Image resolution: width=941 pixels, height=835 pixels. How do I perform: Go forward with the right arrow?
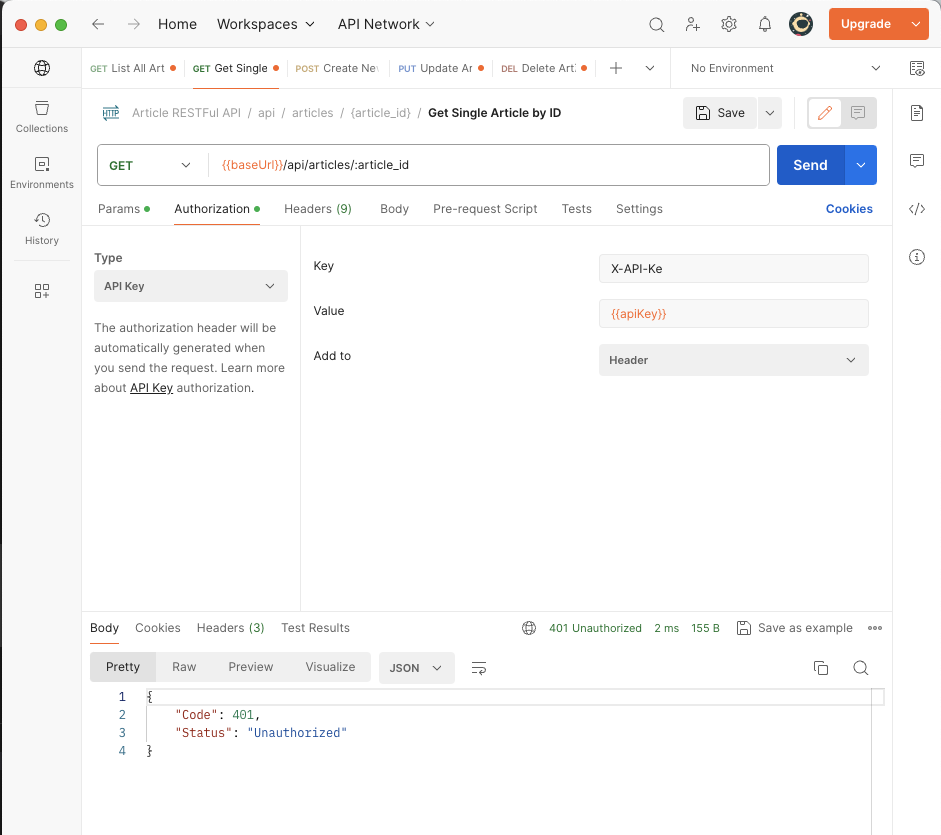coord(133,24)
